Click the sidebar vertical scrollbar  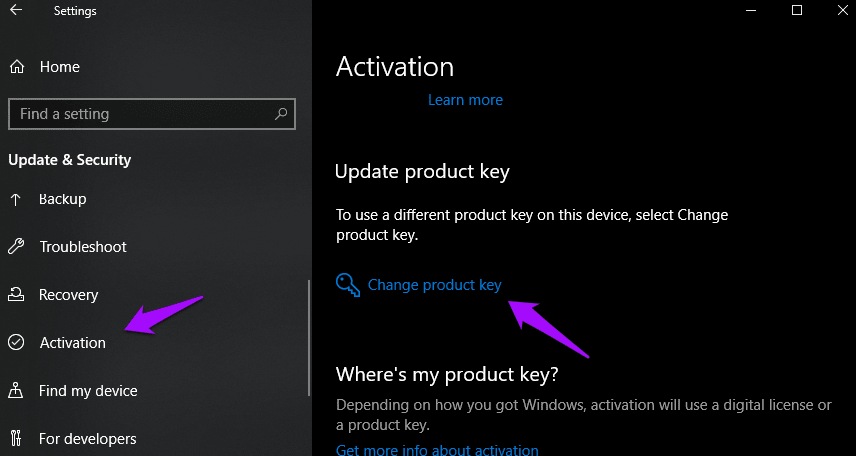(309, 337)
